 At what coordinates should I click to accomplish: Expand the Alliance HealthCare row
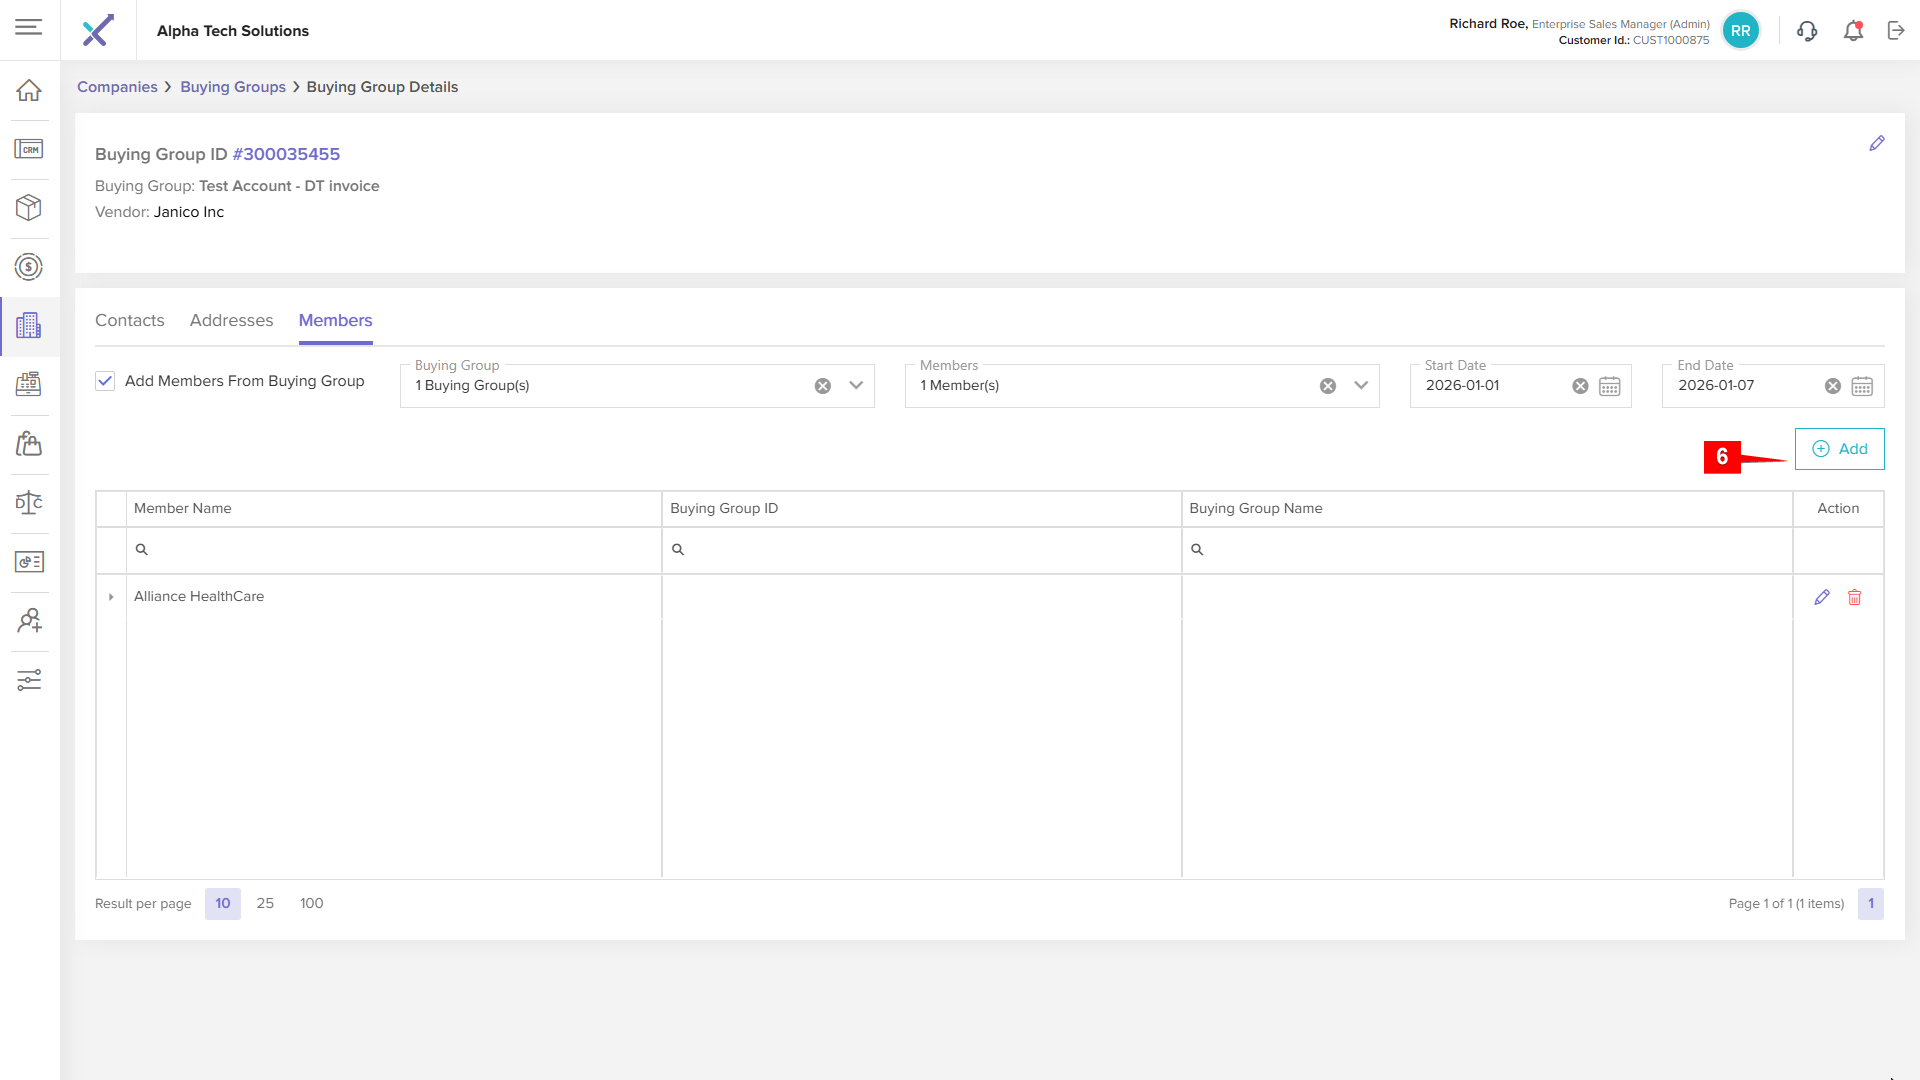pos(111,597)
